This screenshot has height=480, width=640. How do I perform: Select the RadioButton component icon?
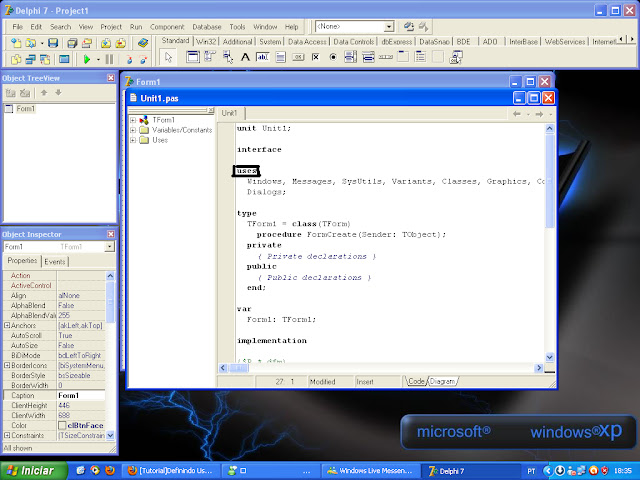pyautogui.click(x=333, y=57)
